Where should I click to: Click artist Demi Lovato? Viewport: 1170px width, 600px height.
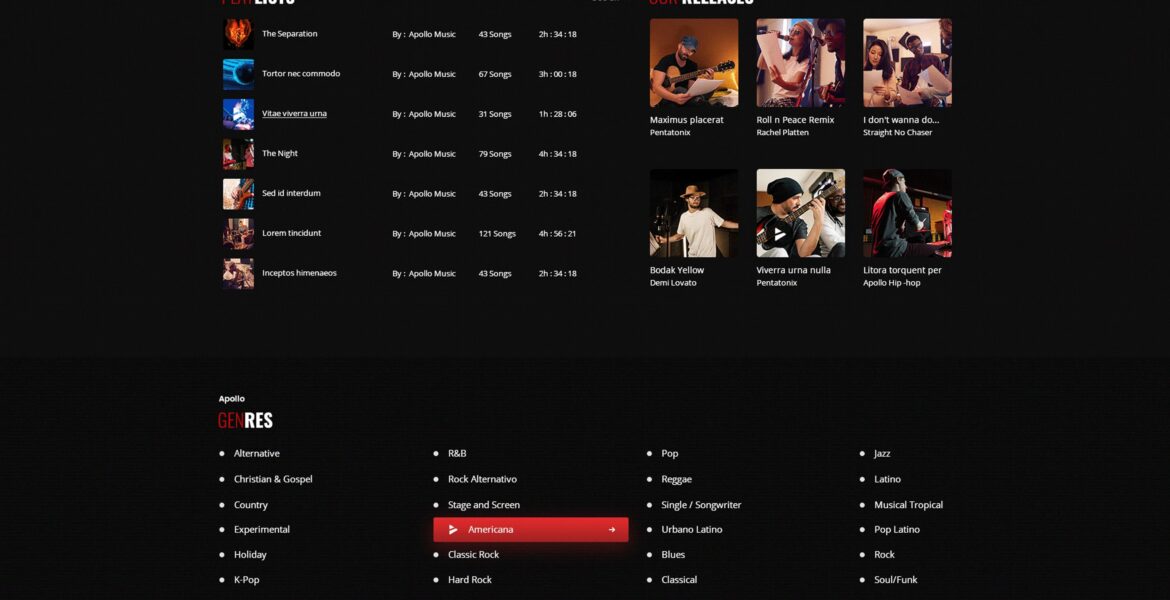click(673, 283)
